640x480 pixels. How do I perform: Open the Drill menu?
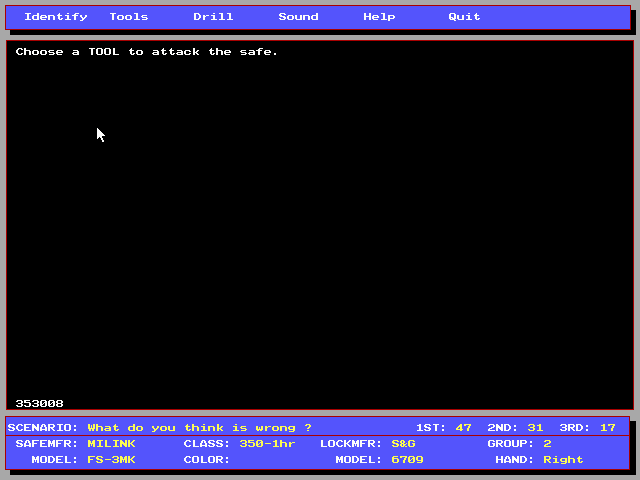click(213, 17)
